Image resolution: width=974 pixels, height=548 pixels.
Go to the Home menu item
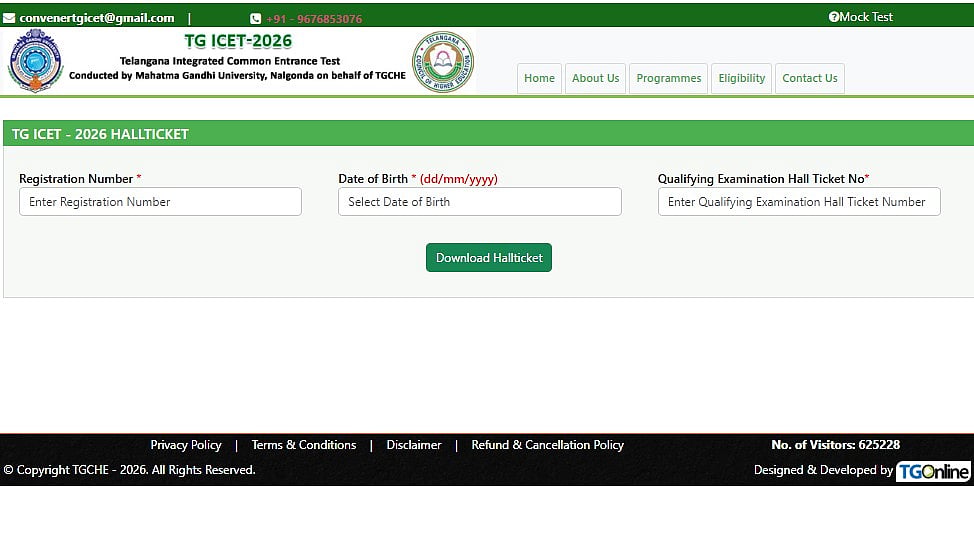539,78
